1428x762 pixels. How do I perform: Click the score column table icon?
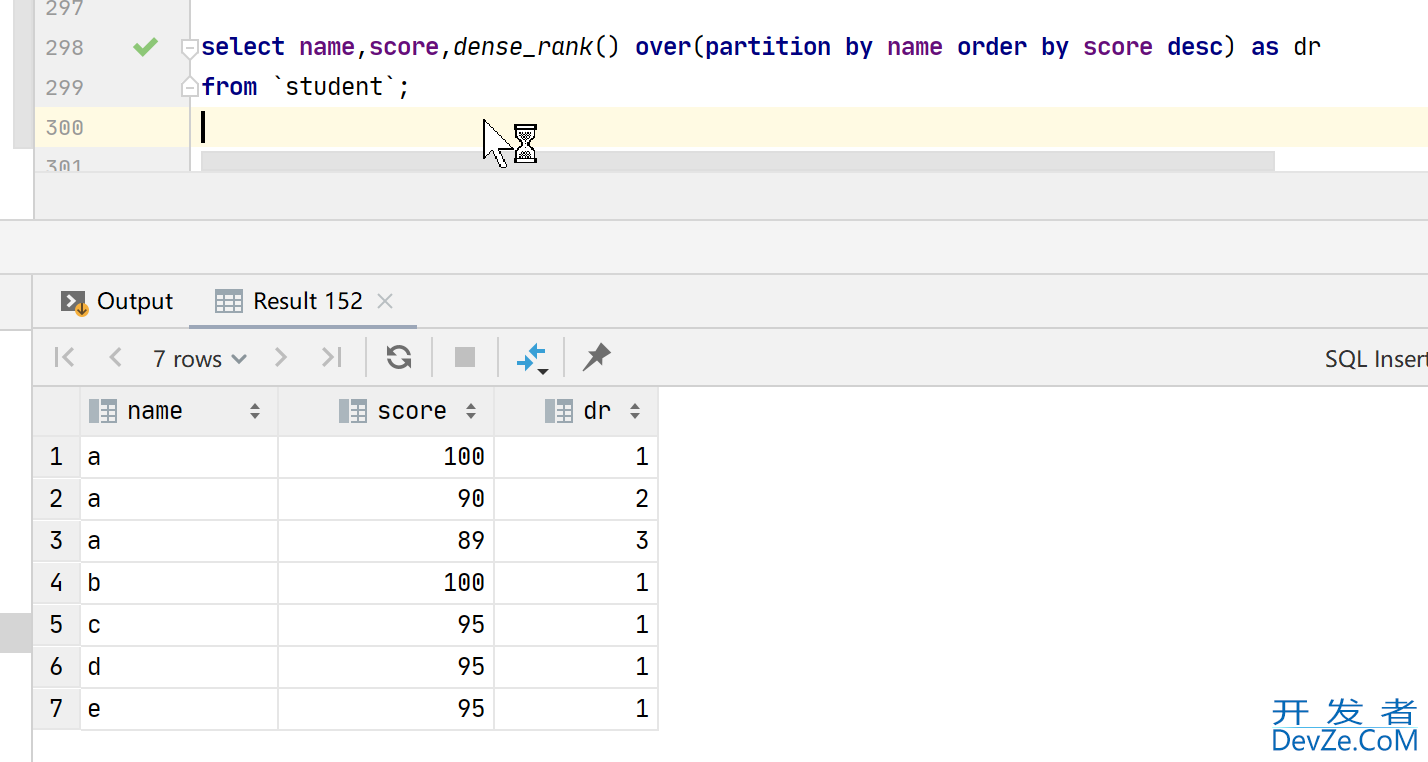pyautogui.click(x=352, y=411)
